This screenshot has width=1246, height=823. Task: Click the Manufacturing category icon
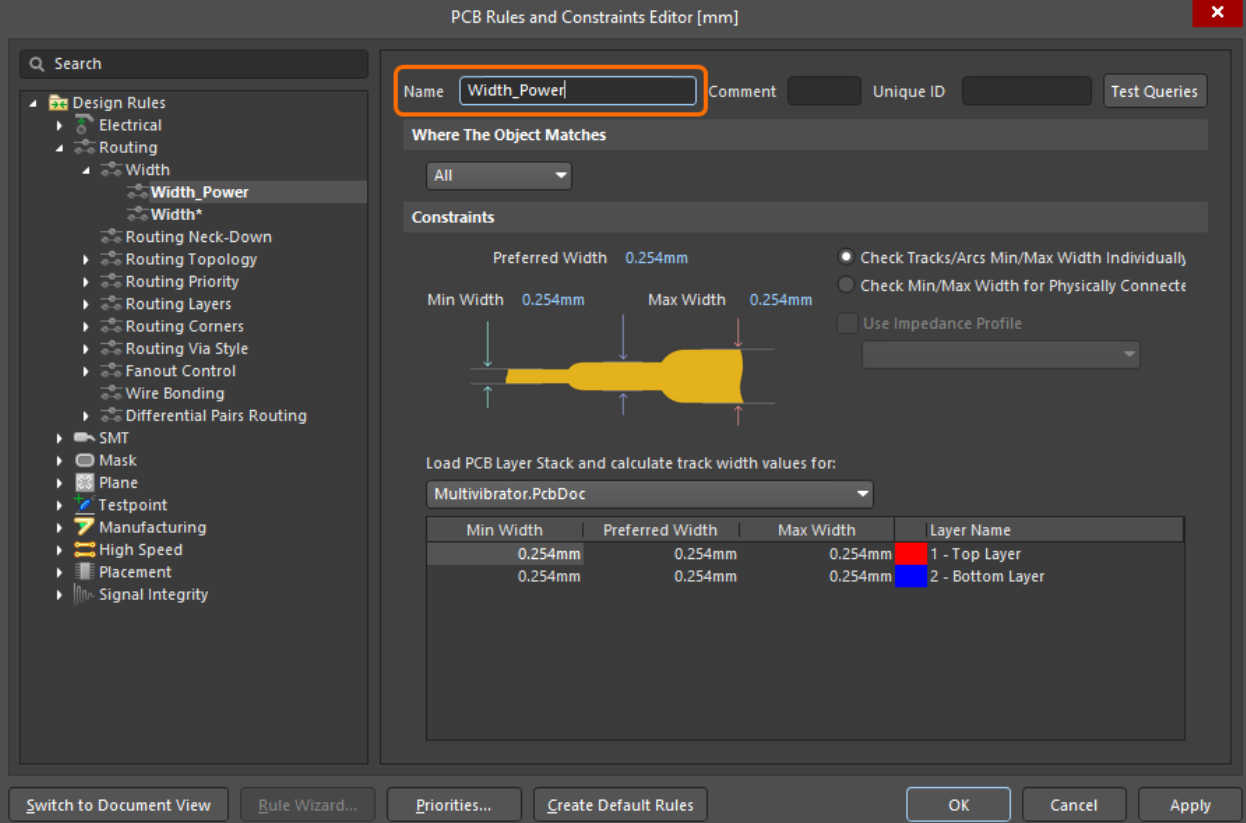pyautogui.click(x=85, y=527)
